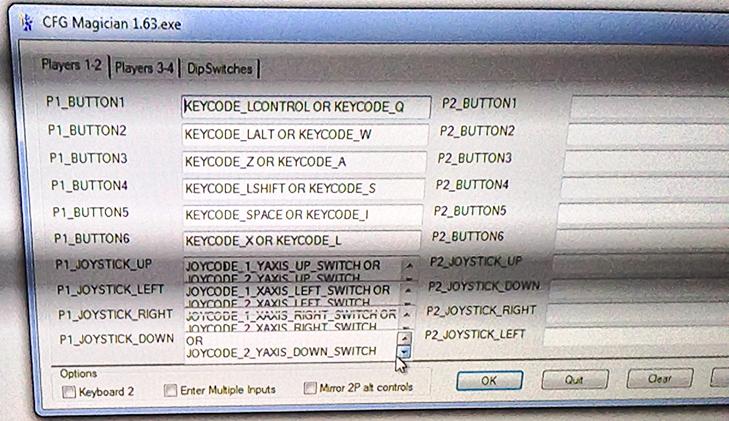Viewport: 729px width, 421px height.
Task: Select the Players 1-2 tab
Action: tap(71, 65)
